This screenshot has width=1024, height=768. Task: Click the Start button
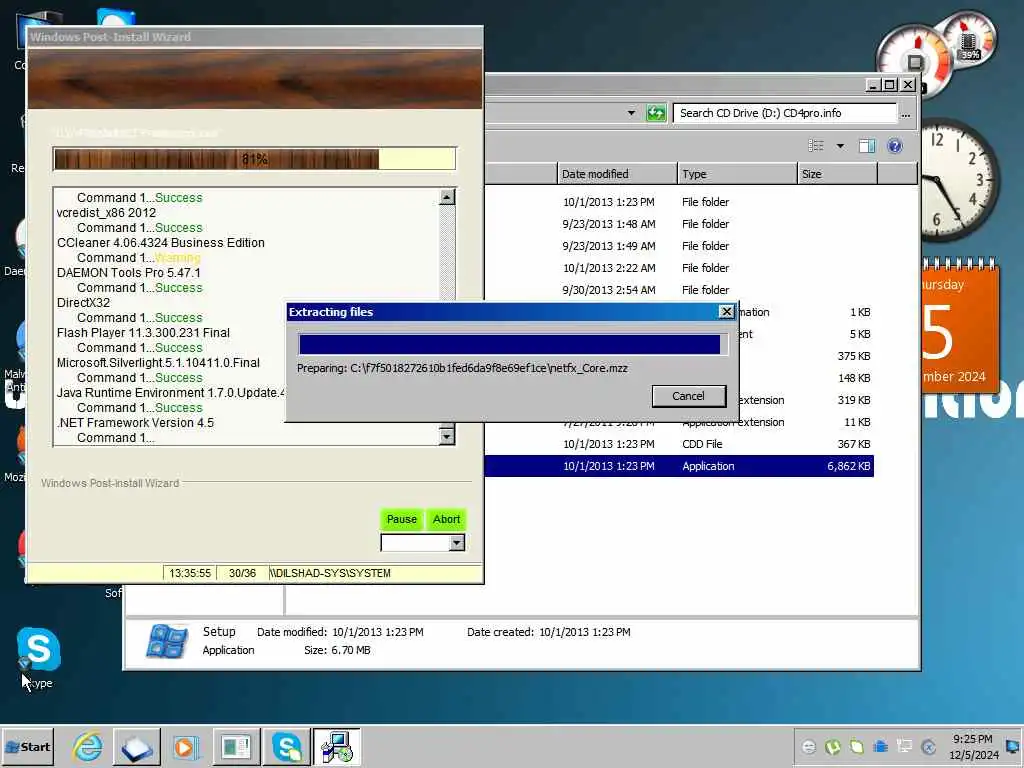(x=27, y=746)
